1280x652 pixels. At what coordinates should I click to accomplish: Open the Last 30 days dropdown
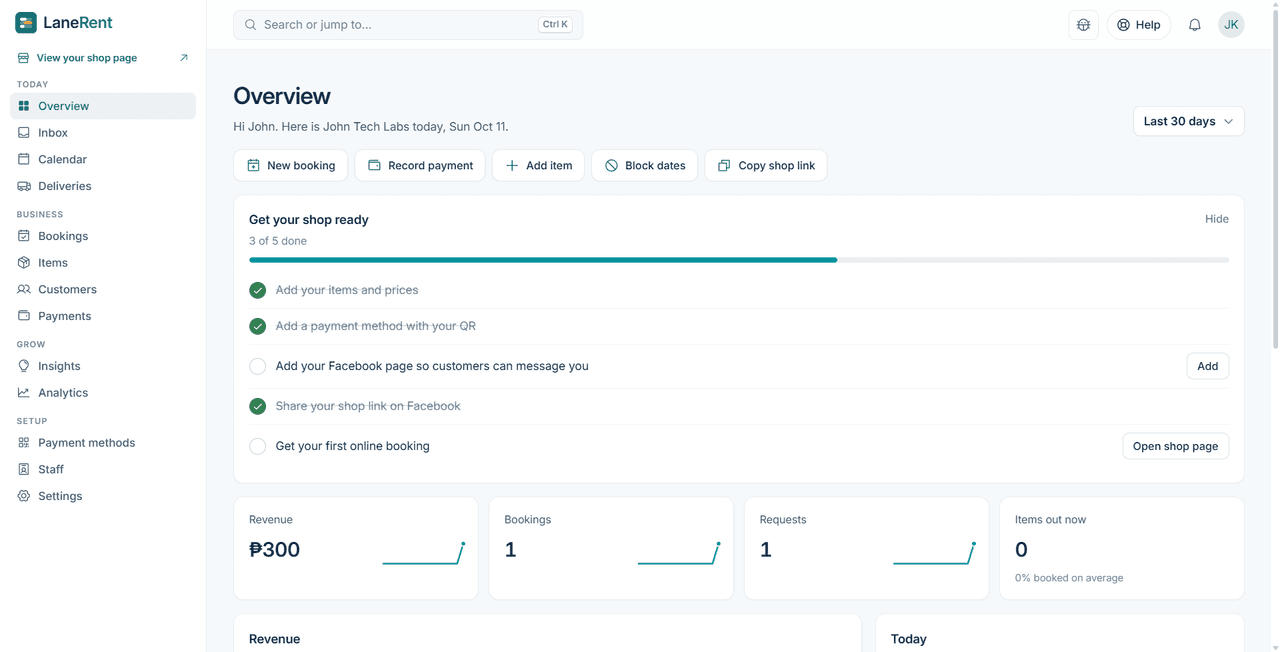click(1188, 121)
